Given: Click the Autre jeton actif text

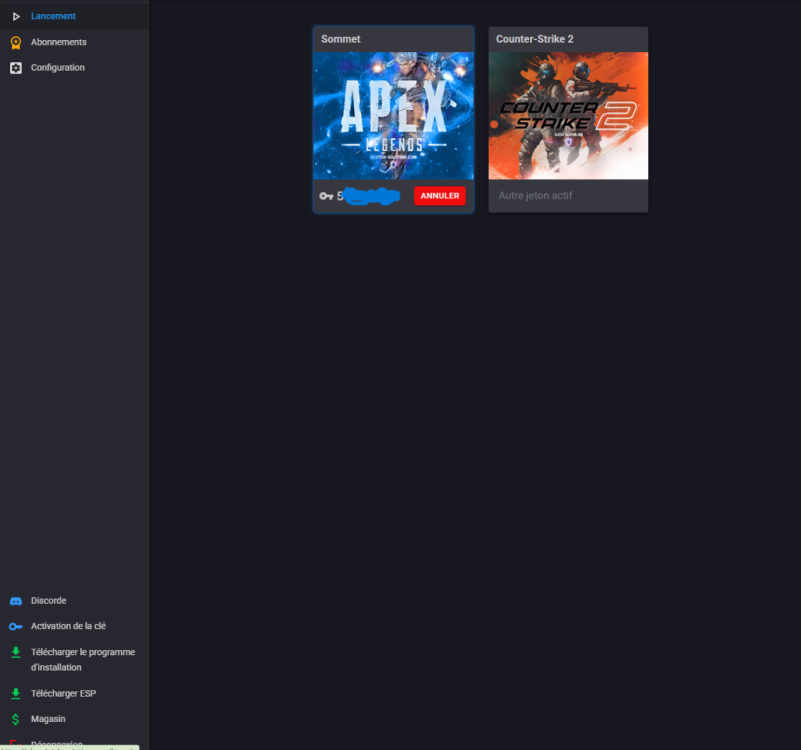Looking at the screenshot, I should (x=535, y=196).
